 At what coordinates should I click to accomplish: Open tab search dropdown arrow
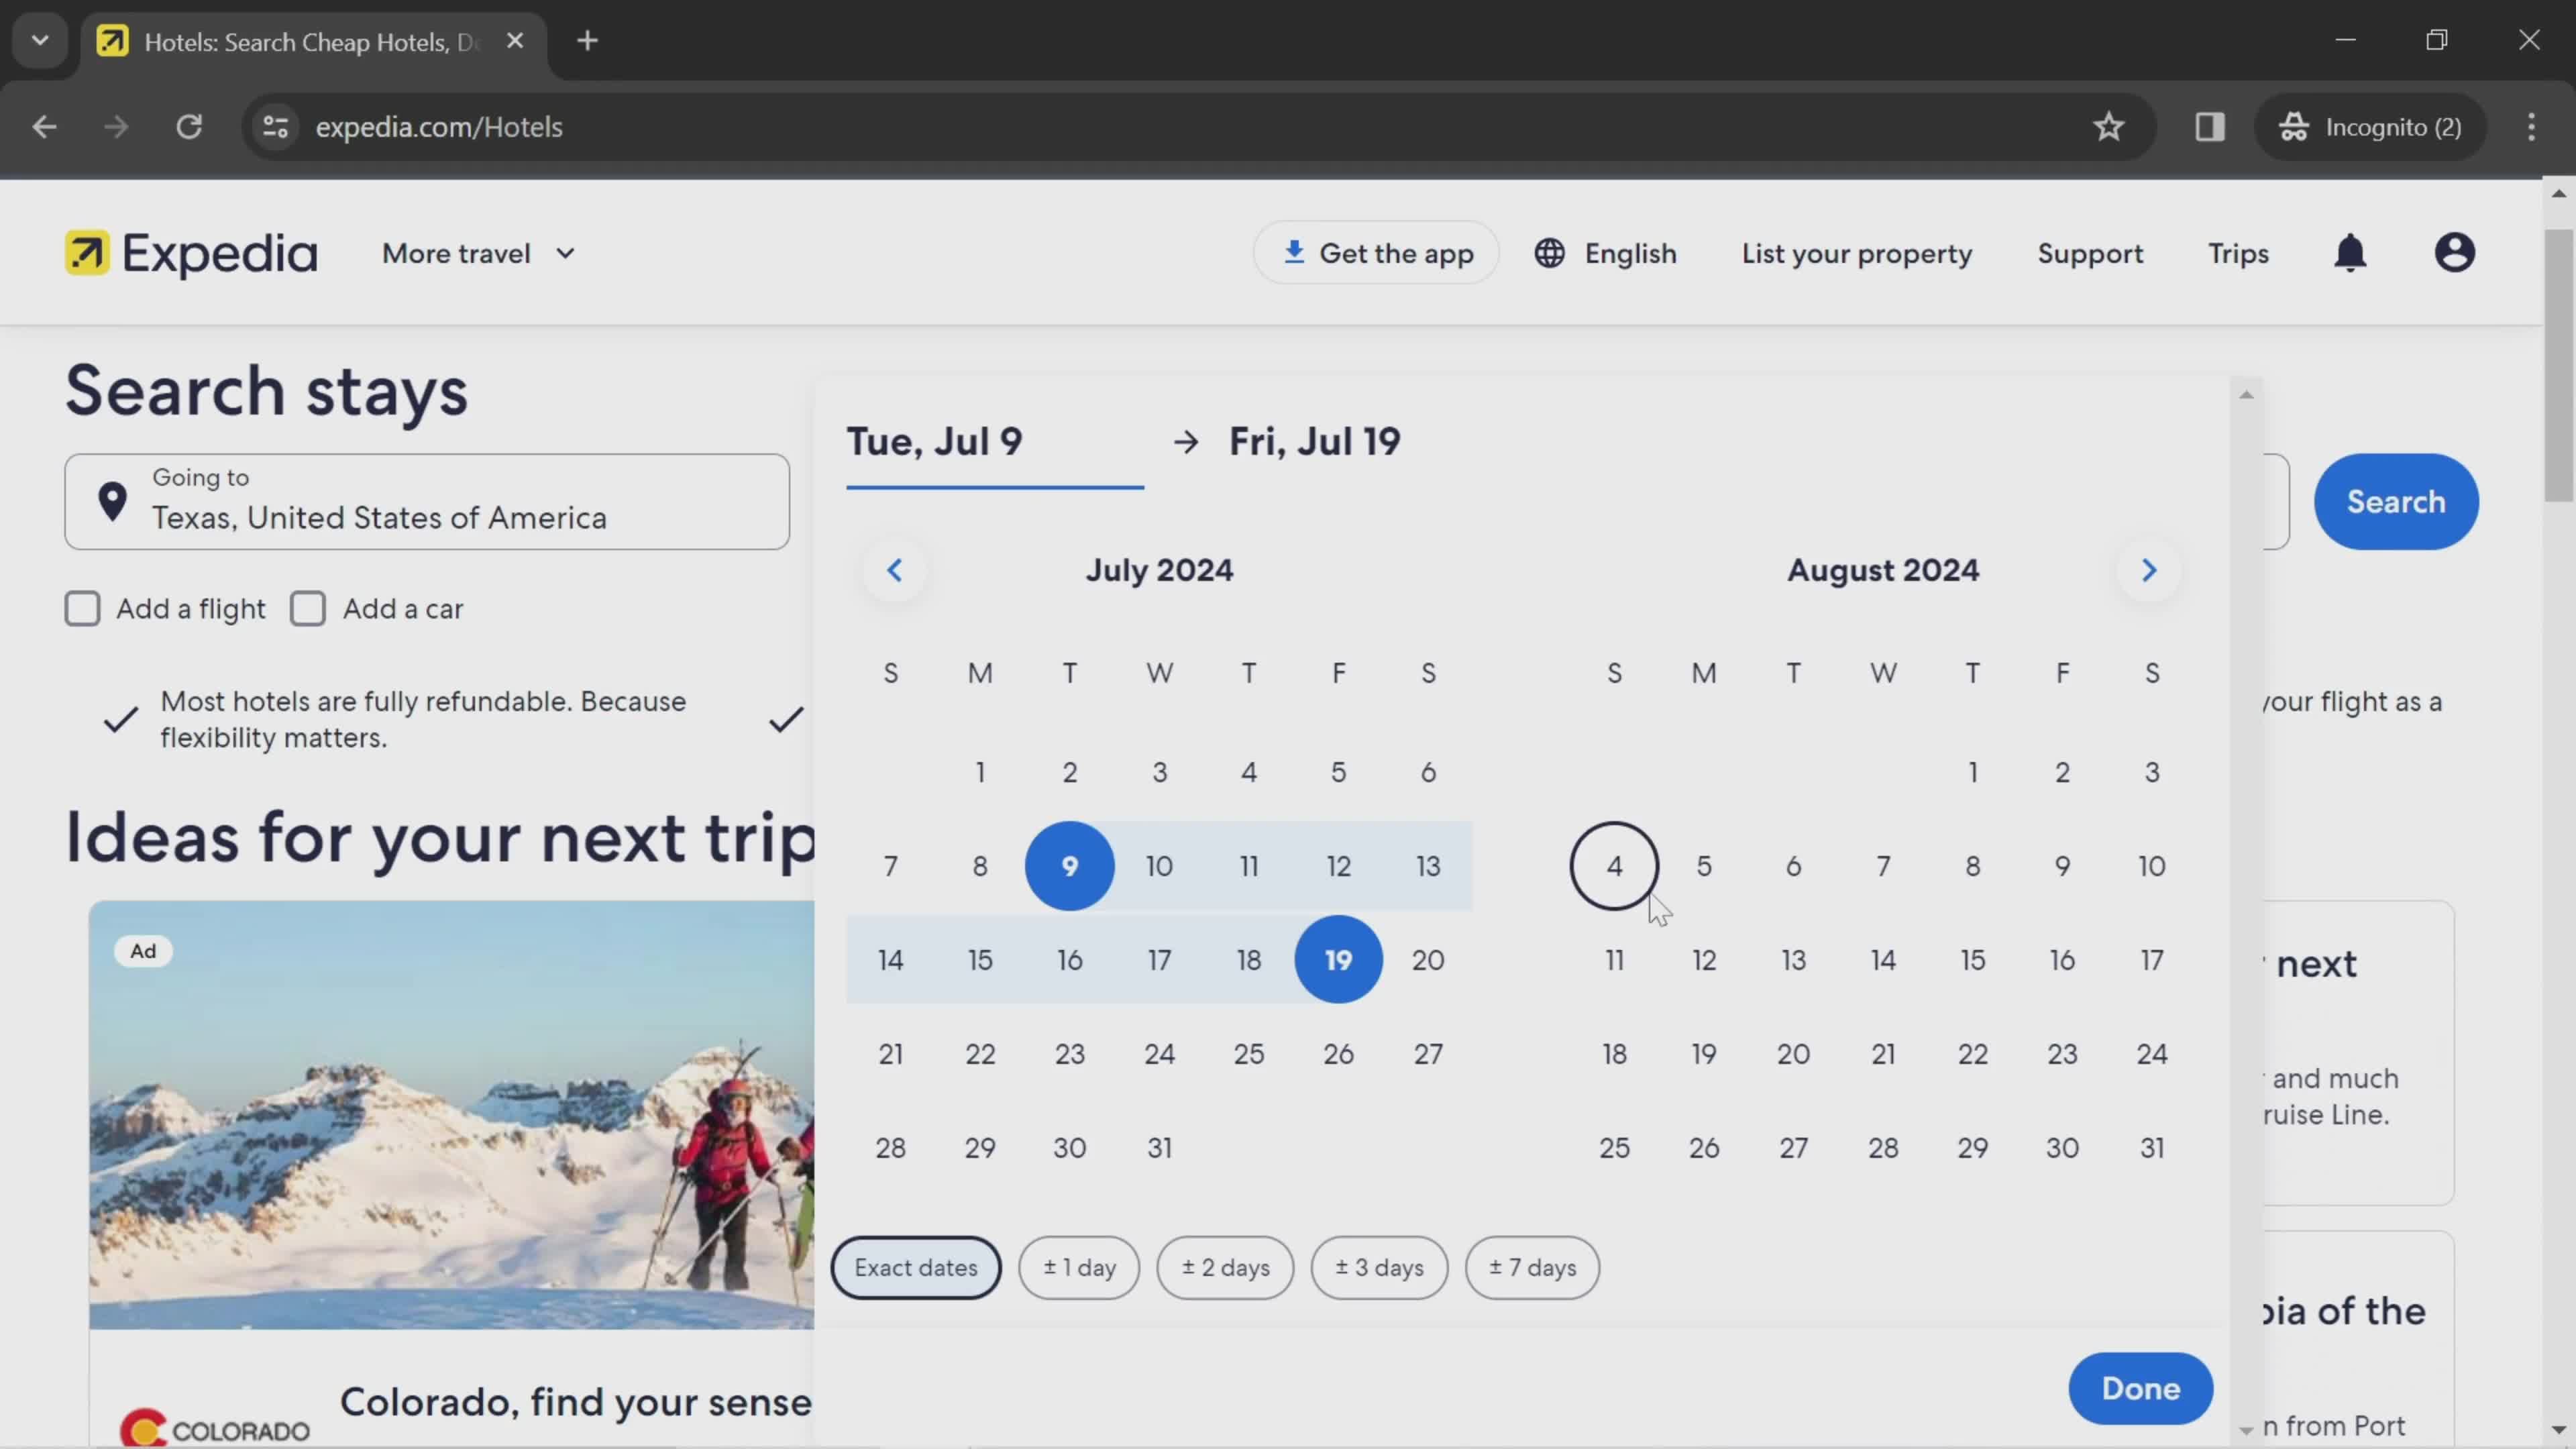[x=40, y=41]
